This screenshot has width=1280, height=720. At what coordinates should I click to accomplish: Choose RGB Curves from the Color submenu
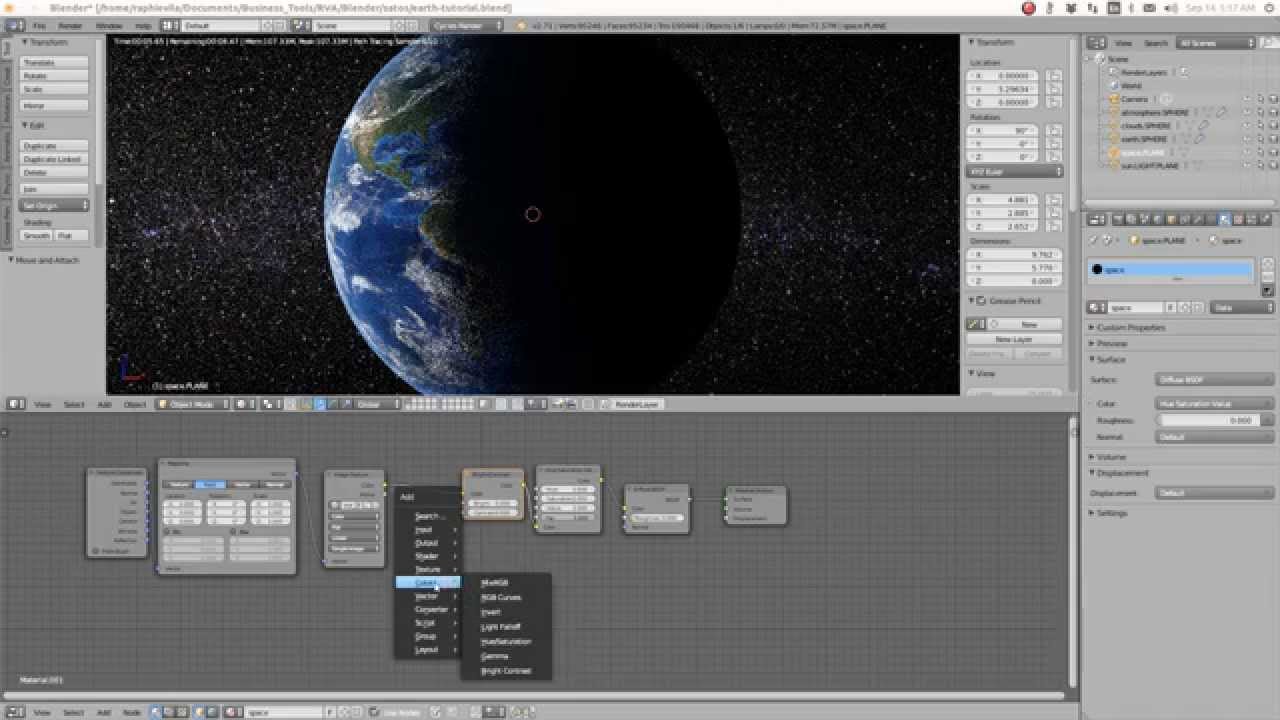point(501,597)
